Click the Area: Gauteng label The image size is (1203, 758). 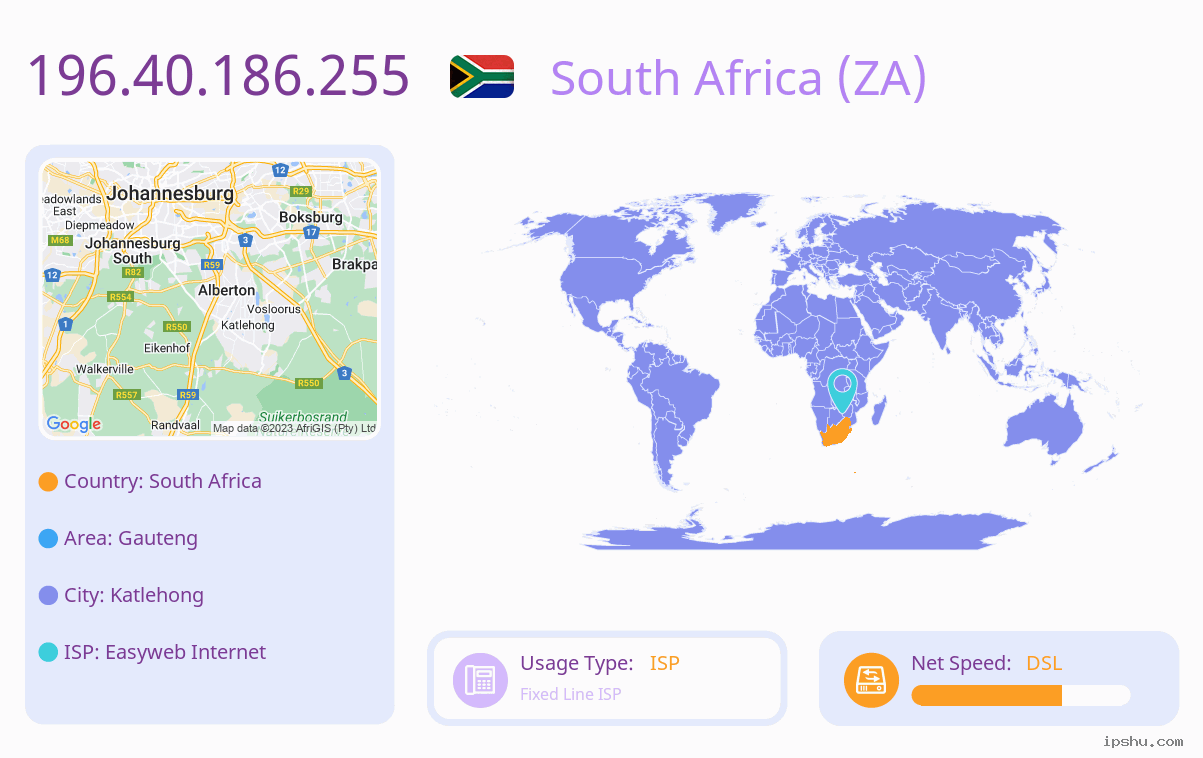pos(131,538)
